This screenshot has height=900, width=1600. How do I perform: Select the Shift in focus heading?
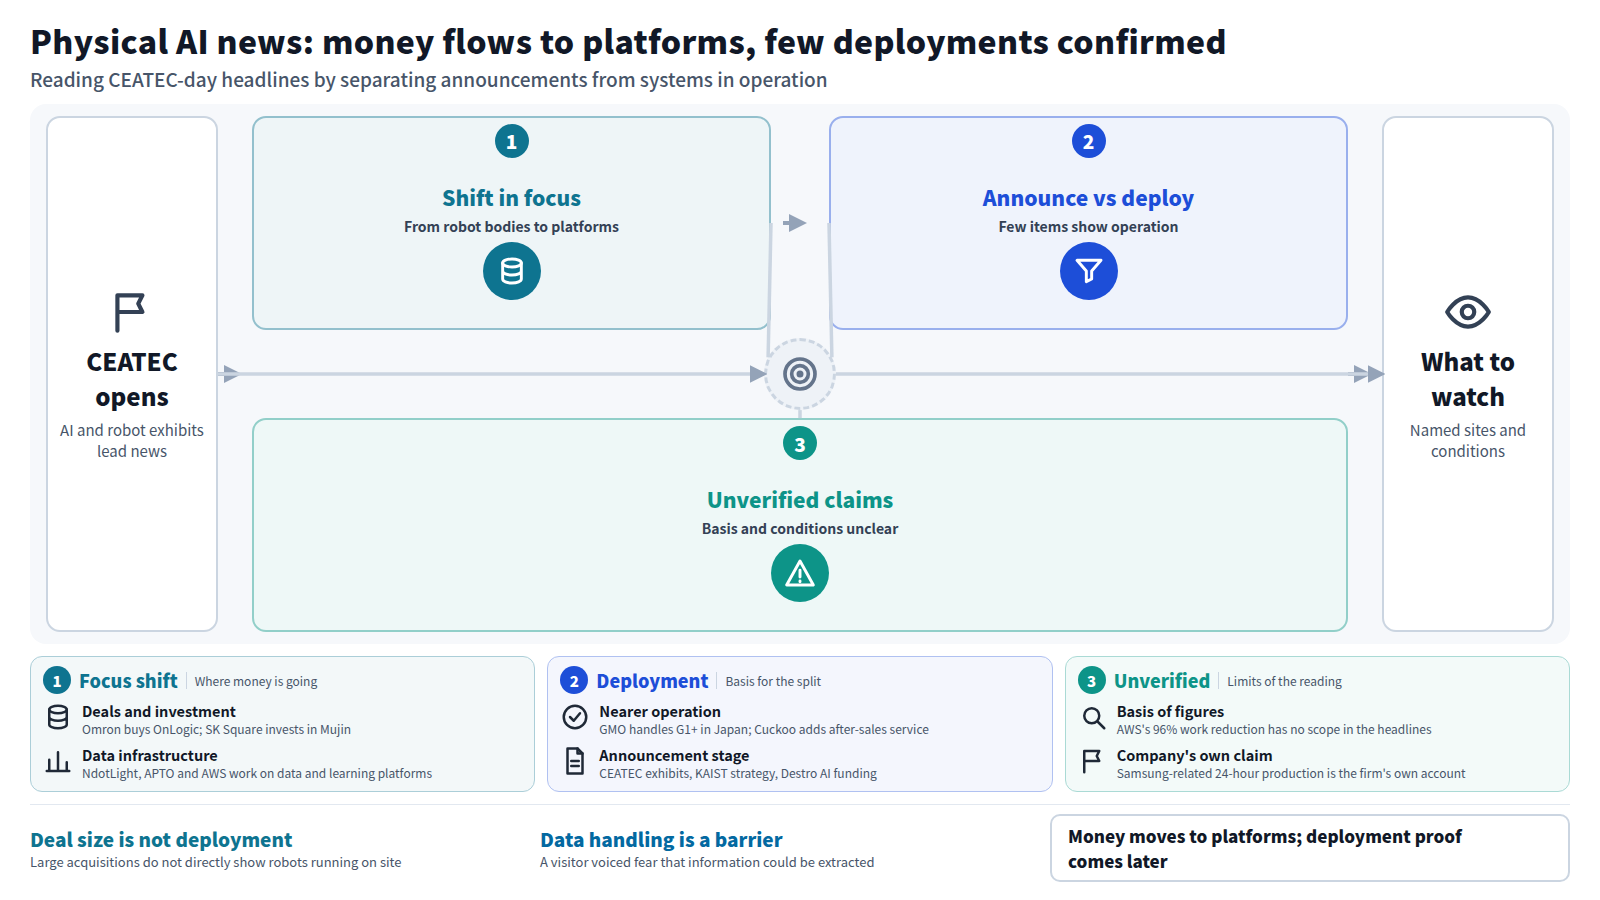(x=512, y=198)
